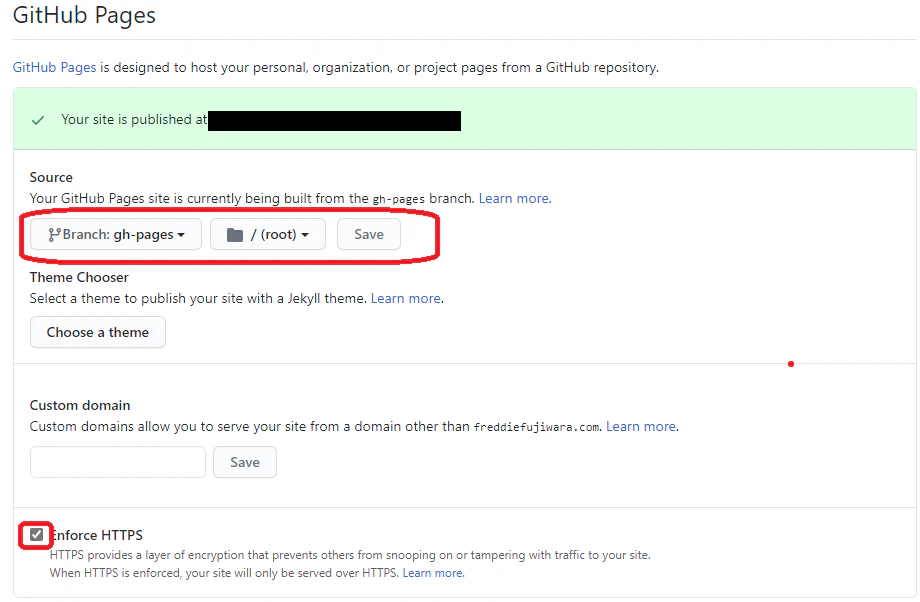Click the GitHub Pages page heading

[84, 15]
